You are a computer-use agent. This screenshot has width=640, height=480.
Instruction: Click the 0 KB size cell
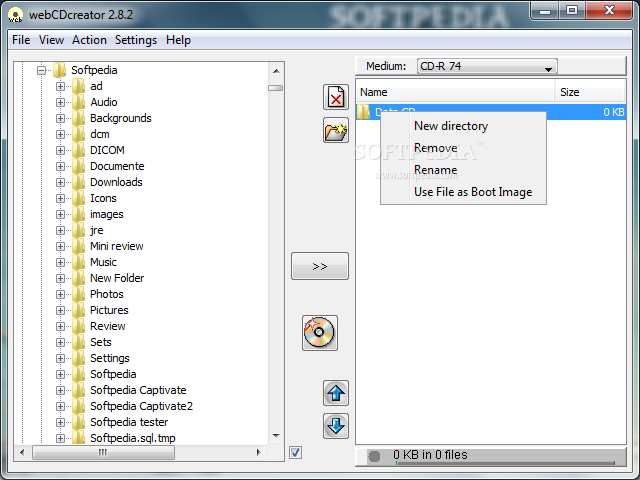click(614, 112)
